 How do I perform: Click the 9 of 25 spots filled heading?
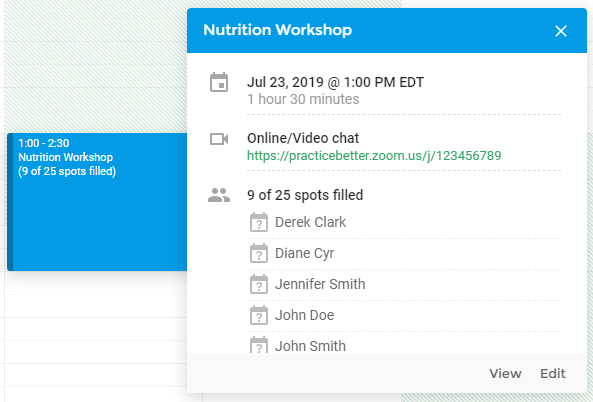[x=305, y=195]
